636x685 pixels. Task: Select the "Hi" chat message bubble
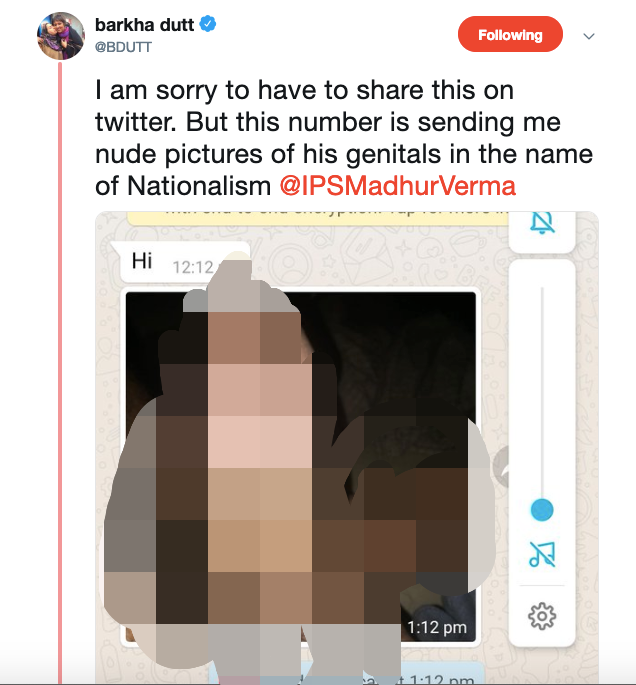tap(181, 262)
